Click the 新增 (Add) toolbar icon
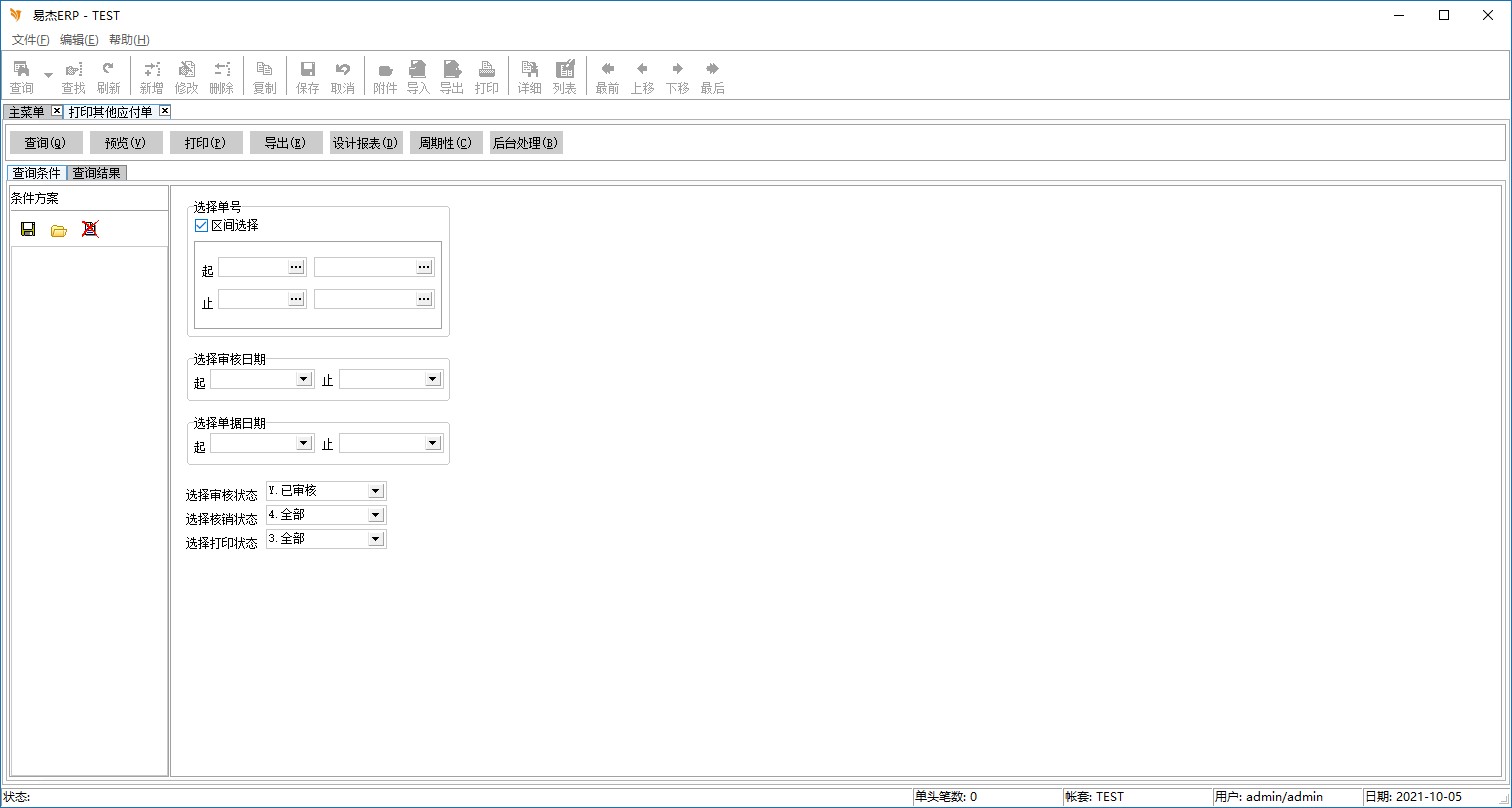Image resolution: width=1512 pixels, height=808 pixels. point(151,76)
